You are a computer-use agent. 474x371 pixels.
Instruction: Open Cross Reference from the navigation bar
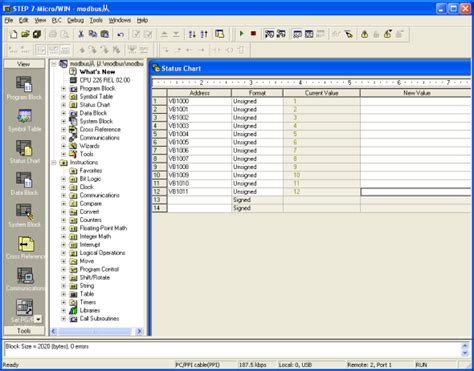[25, 247]
